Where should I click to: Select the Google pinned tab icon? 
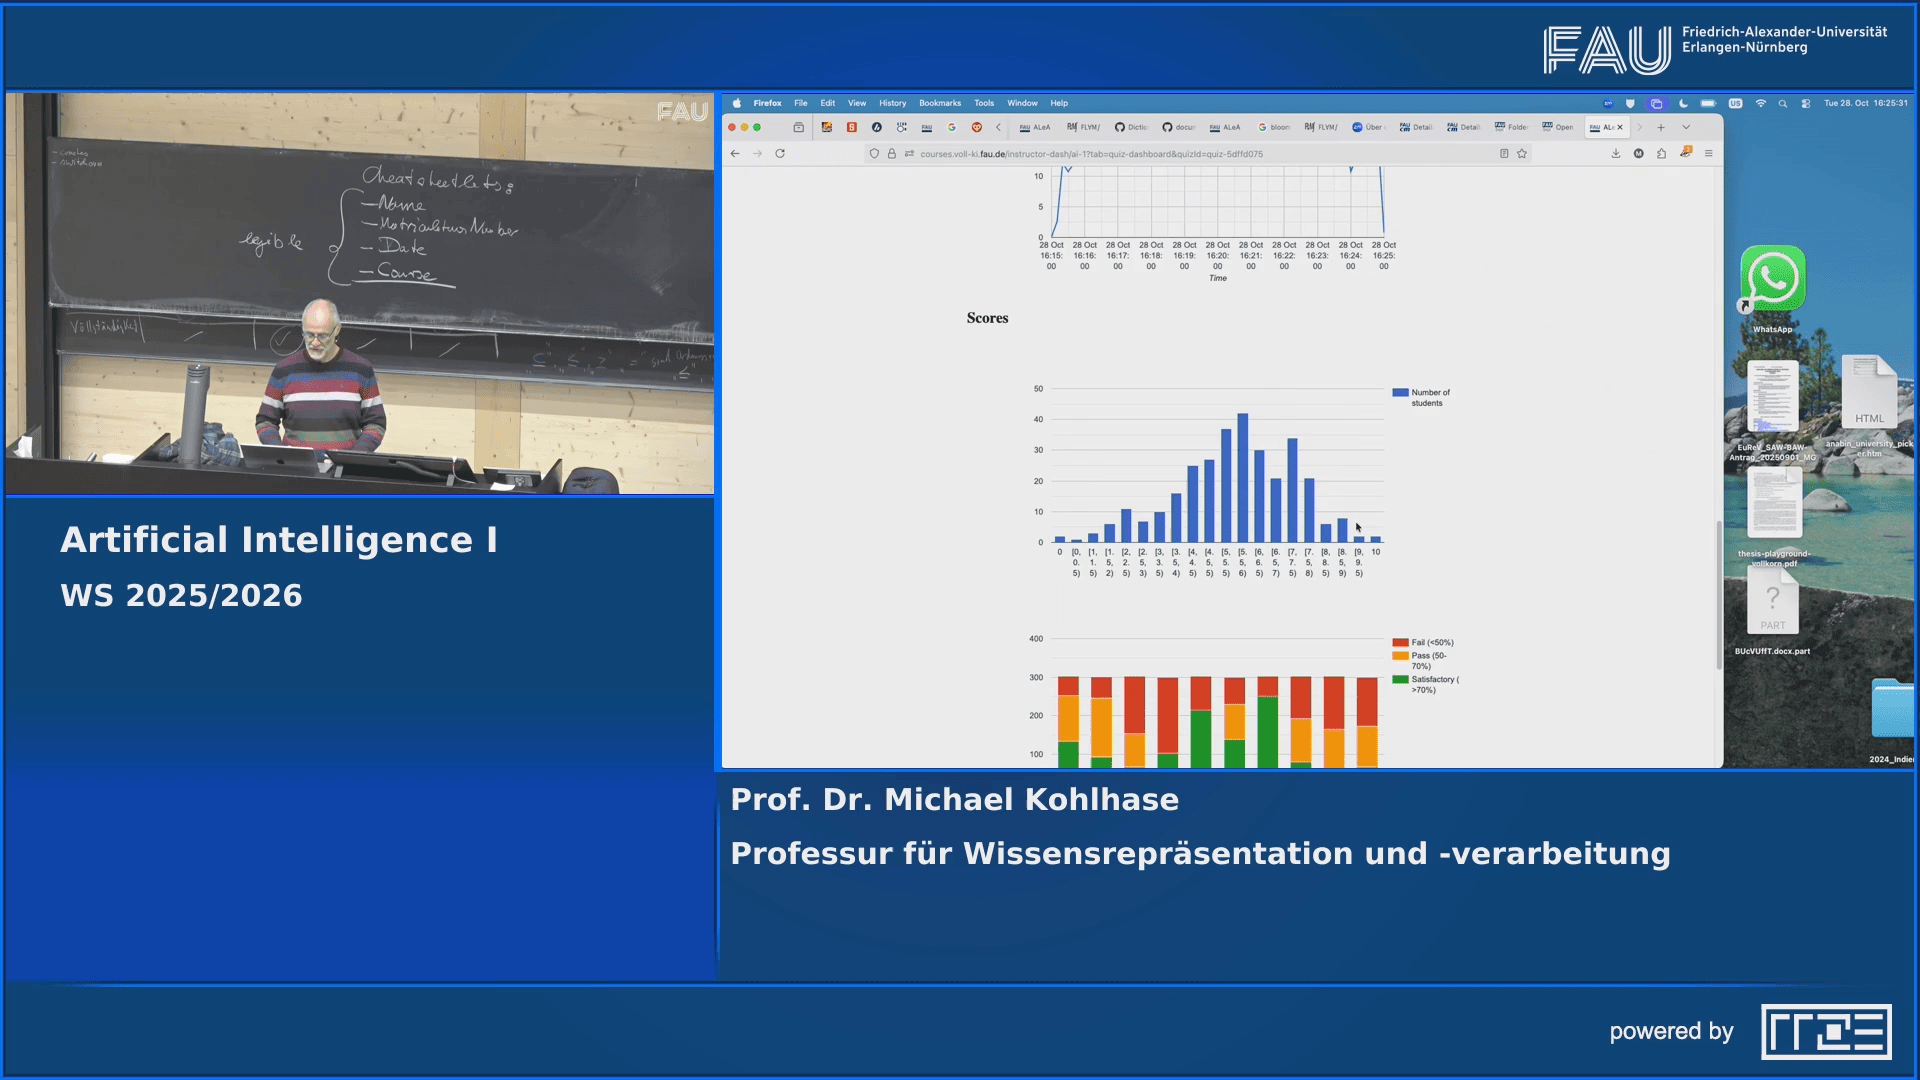pos(952,127)
